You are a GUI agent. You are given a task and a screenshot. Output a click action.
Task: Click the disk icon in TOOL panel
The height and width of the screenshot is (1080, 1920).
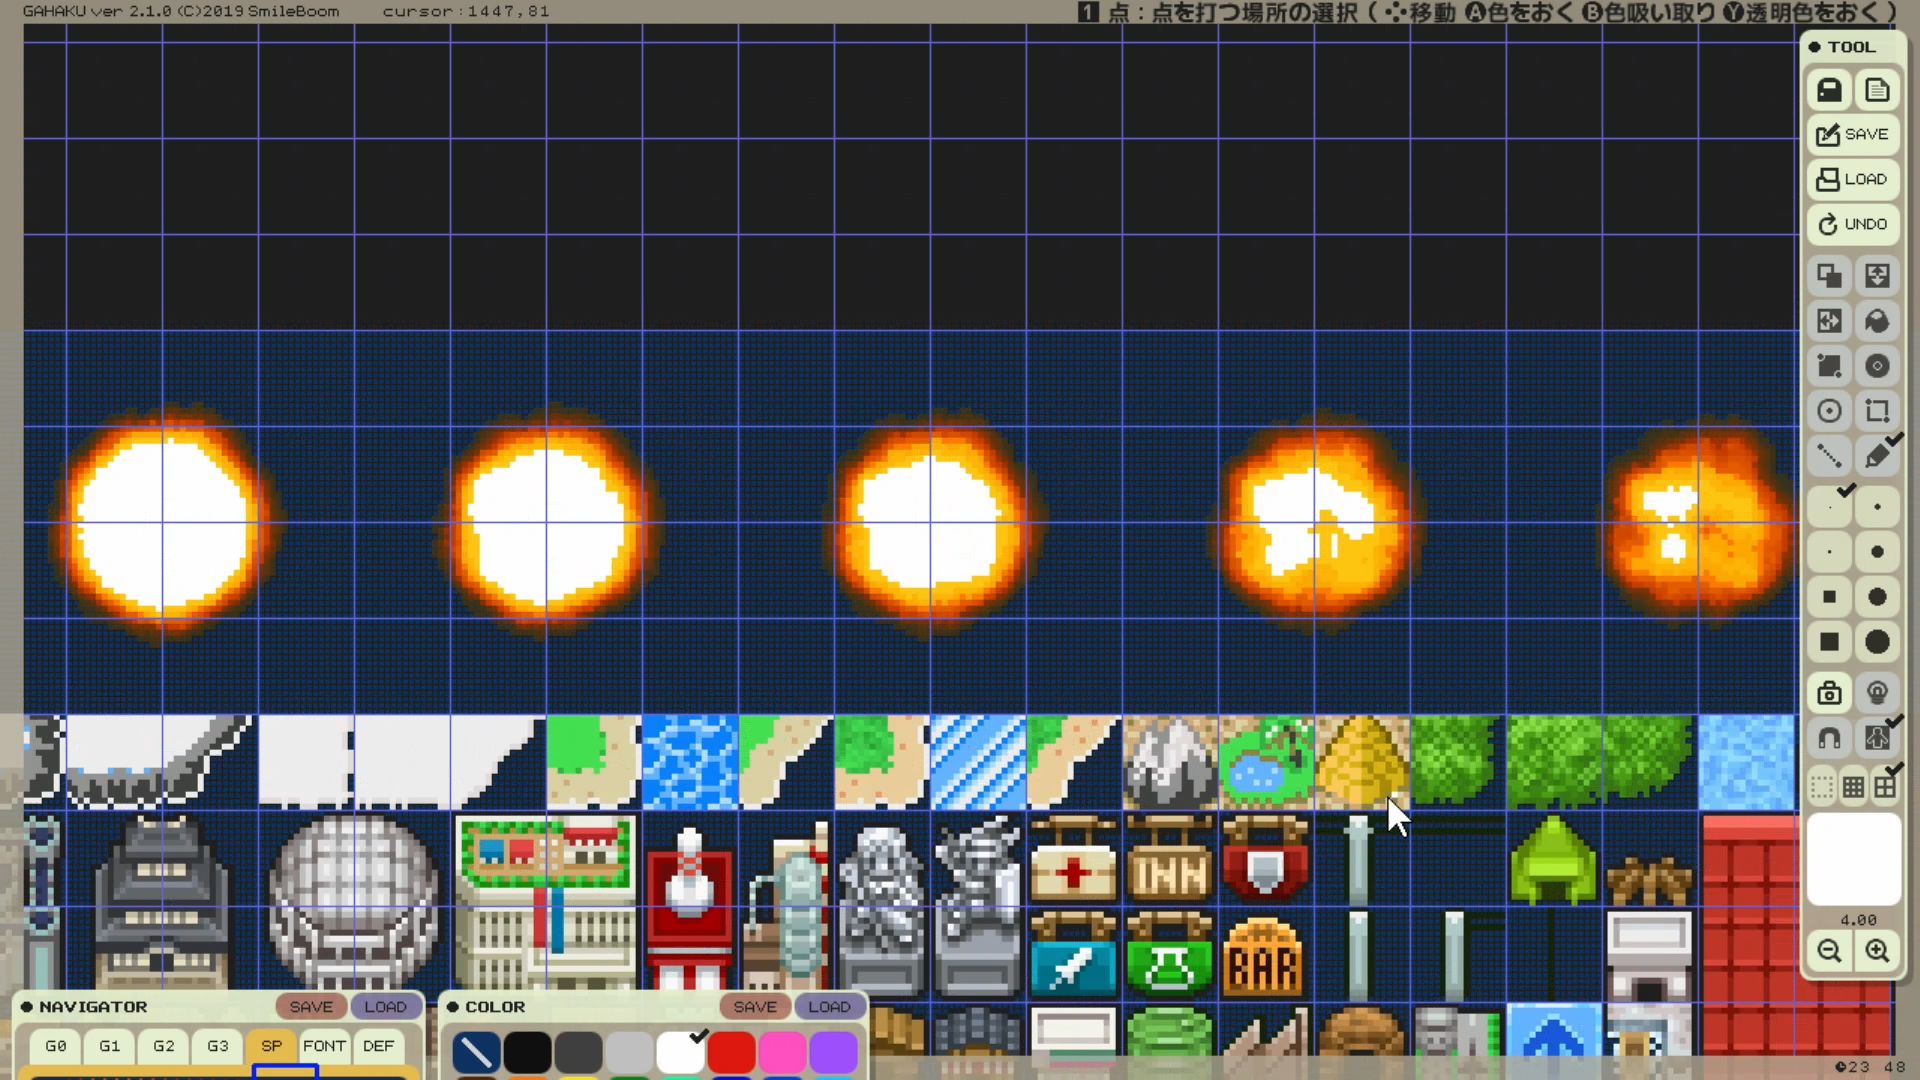coord(1829,90)
